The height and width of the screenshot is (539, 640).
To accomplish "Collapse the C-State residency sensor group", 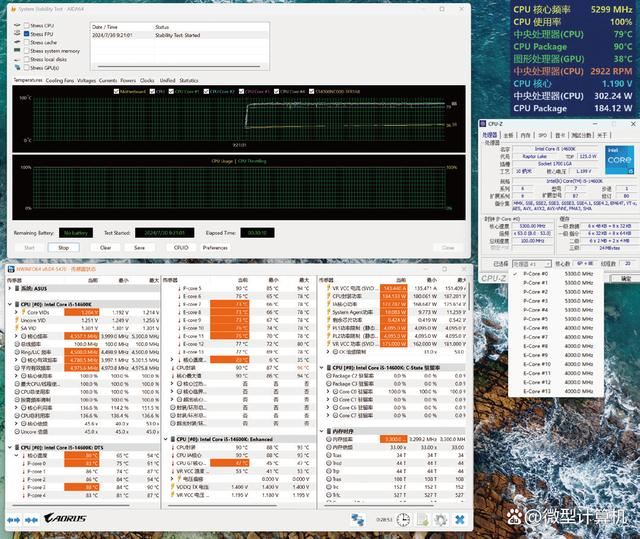I will point(323,367).
